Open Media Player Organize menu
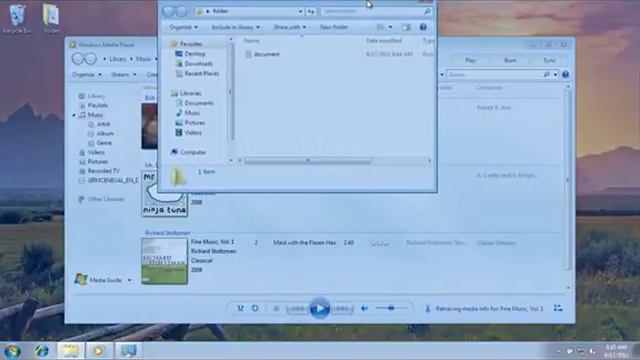Screen dimensions: 640x360 87,75
